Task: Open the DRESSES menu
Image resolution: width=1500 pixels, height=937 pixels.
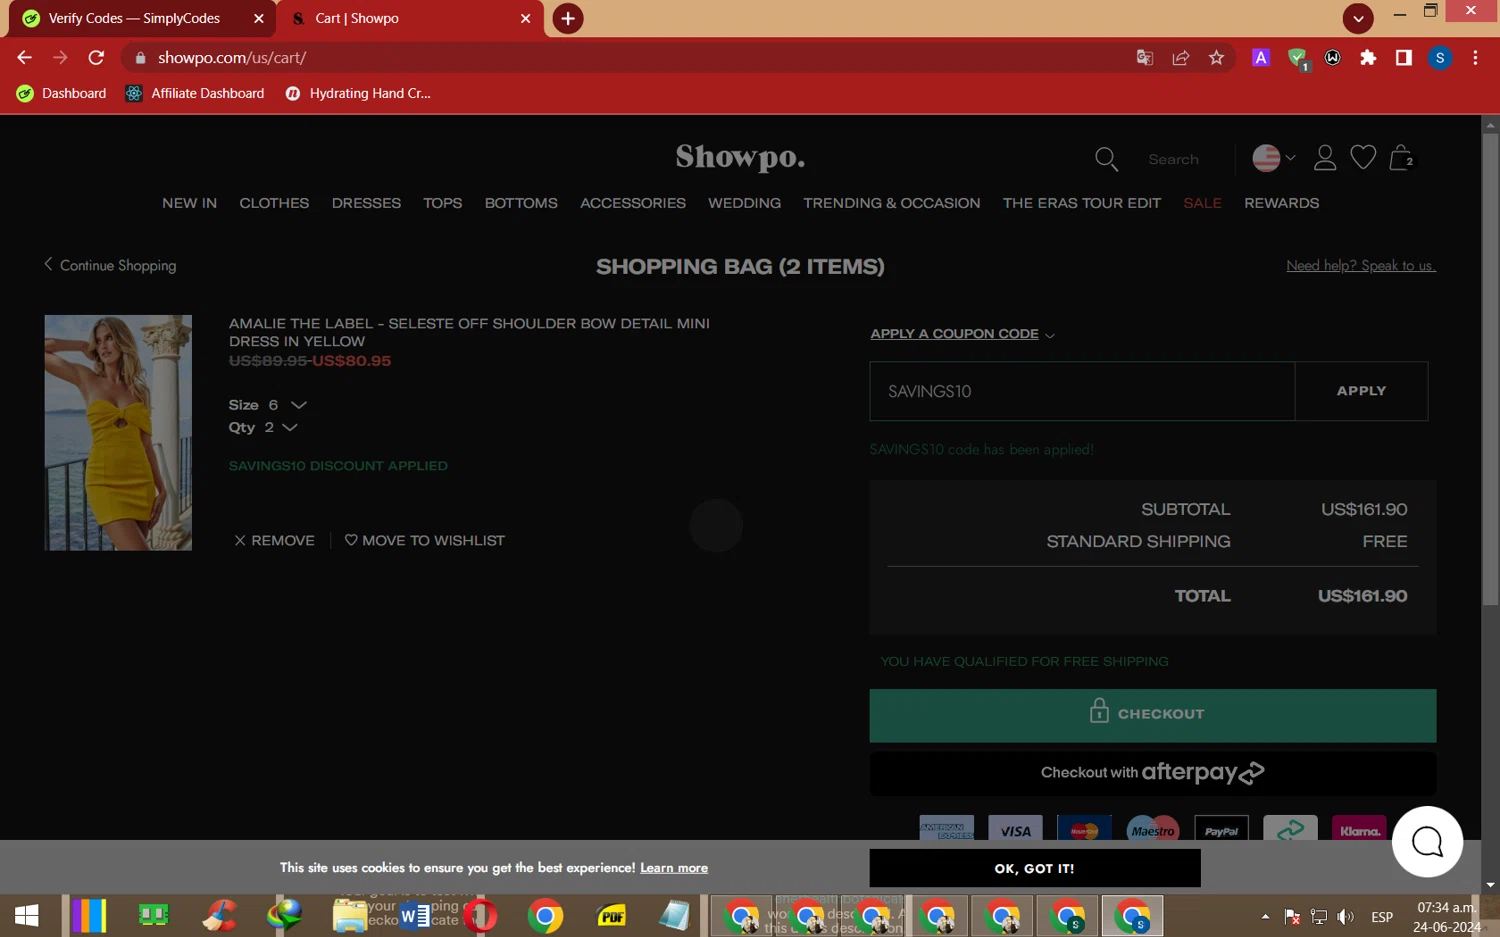Action: coord(366,203)
